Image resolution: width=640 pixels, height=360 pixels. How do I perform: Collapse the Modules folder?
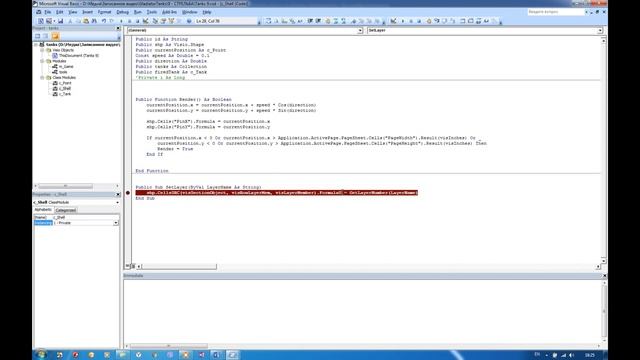pos(42,61)
